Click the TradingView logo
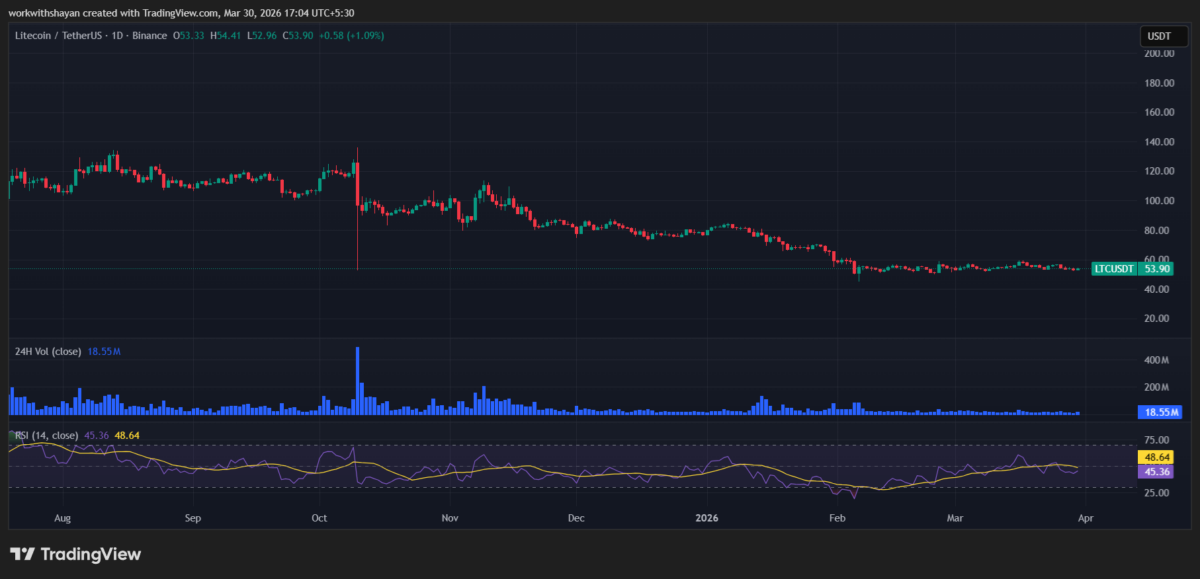This screenshot has width=1200, height=579. [x=75, y=553]
